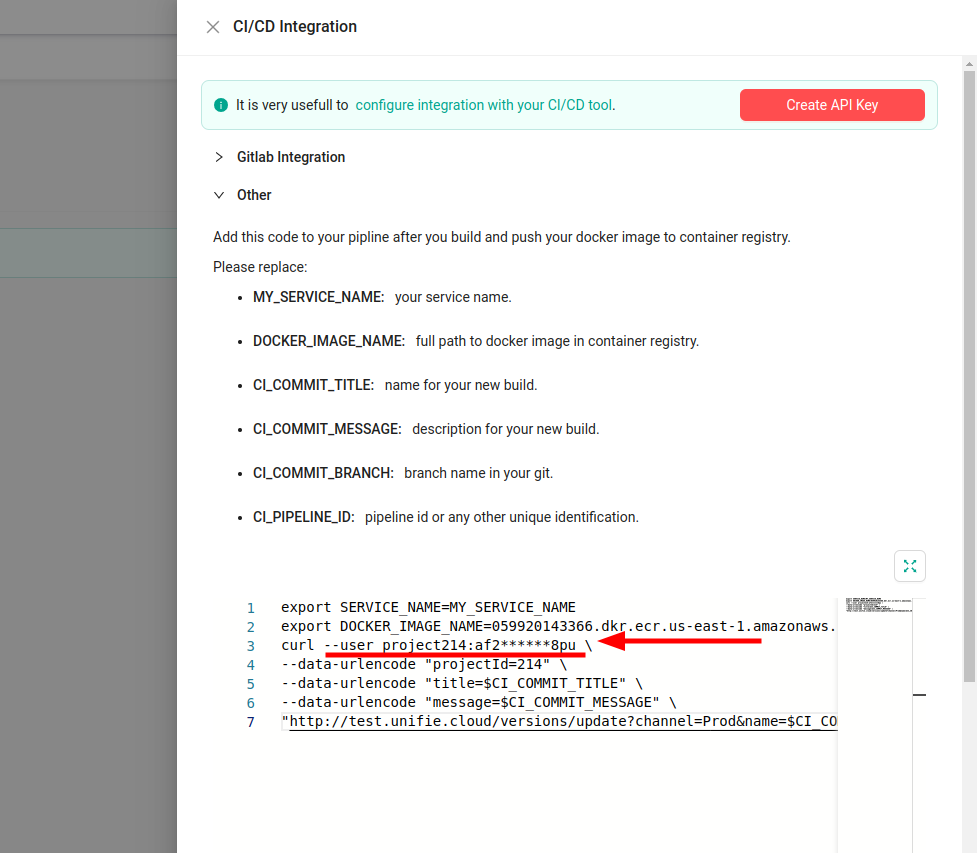Click the teal info icon in the banner
Image resolution: width=977 pixels, height=853 pixels.
220,104
